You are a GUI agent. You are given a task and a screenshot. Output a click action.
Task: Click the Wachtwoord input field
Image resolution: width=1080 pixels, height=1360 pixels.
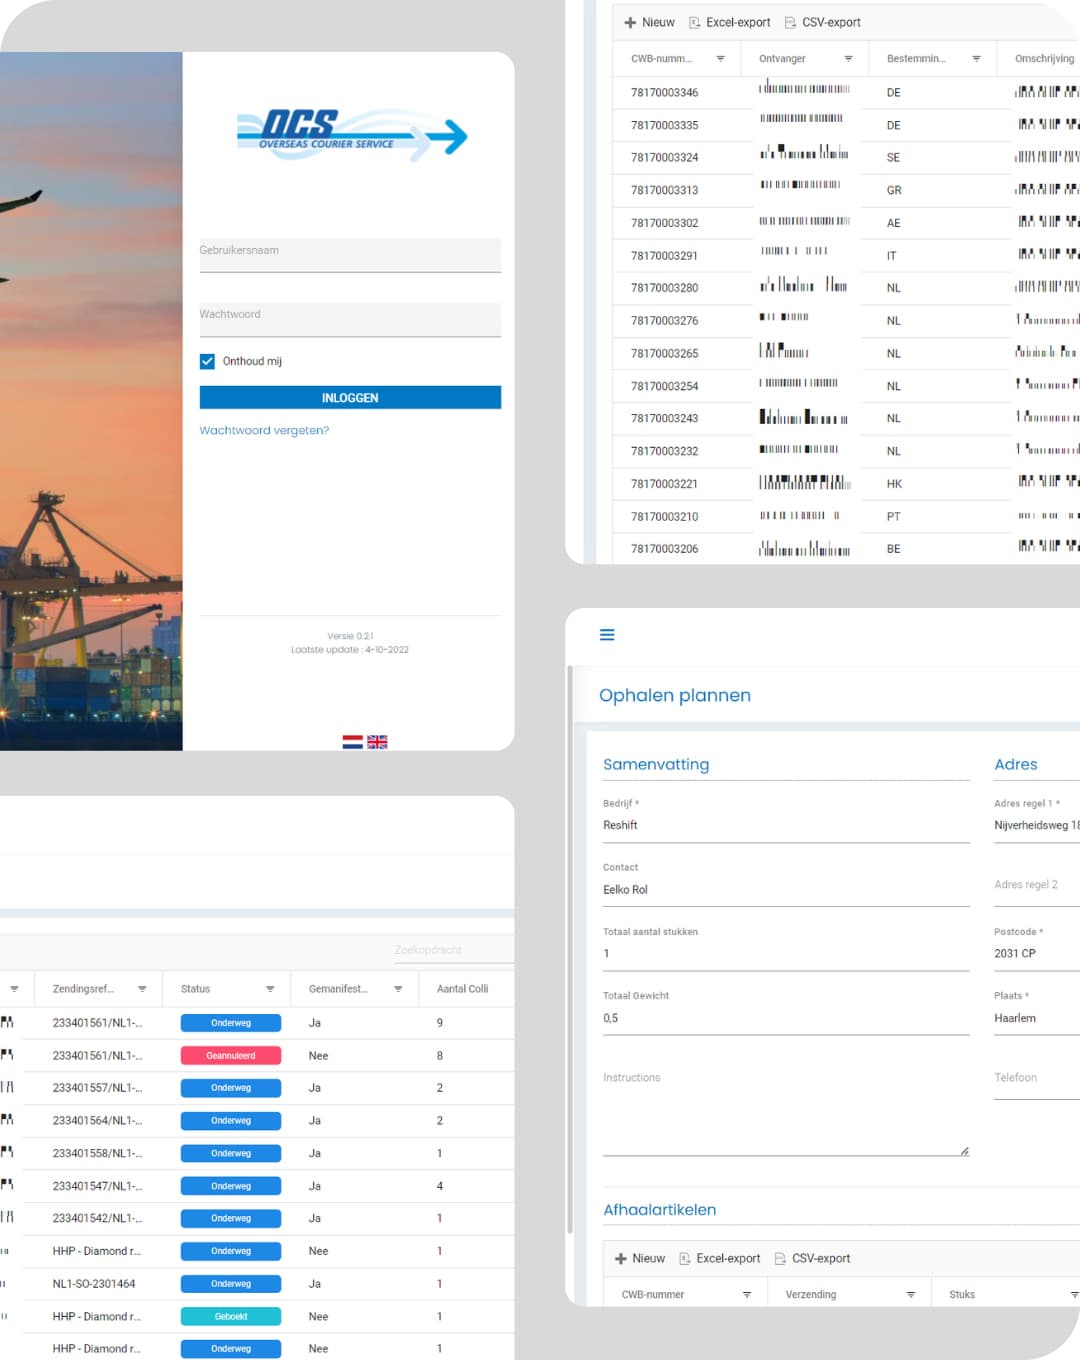point(350,320)
